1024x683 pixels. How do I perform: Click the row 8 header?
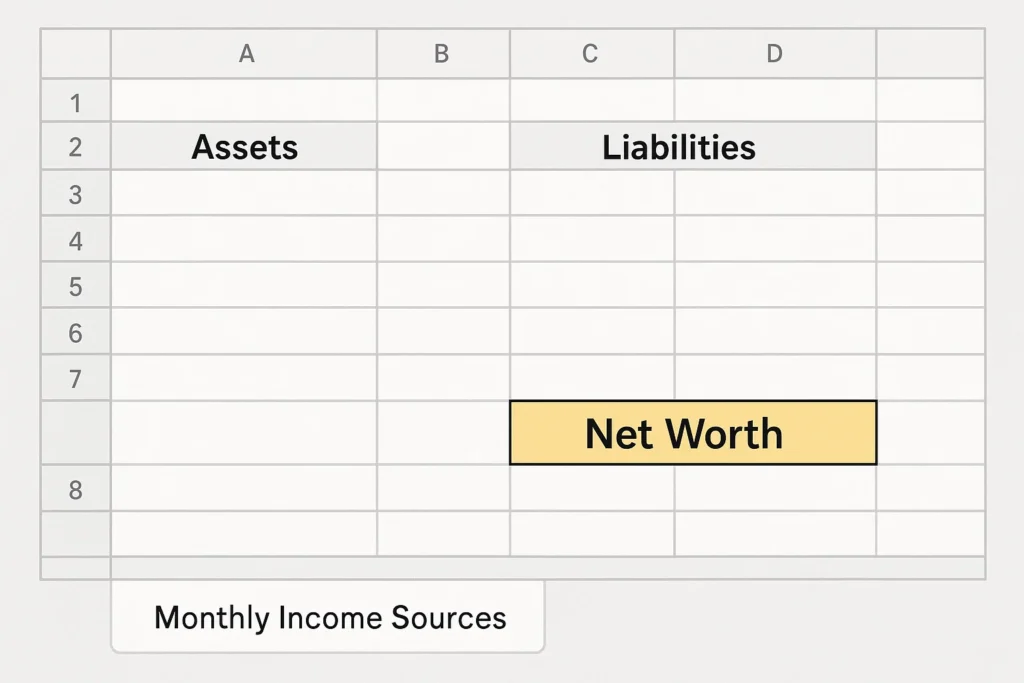pos(76,489)
